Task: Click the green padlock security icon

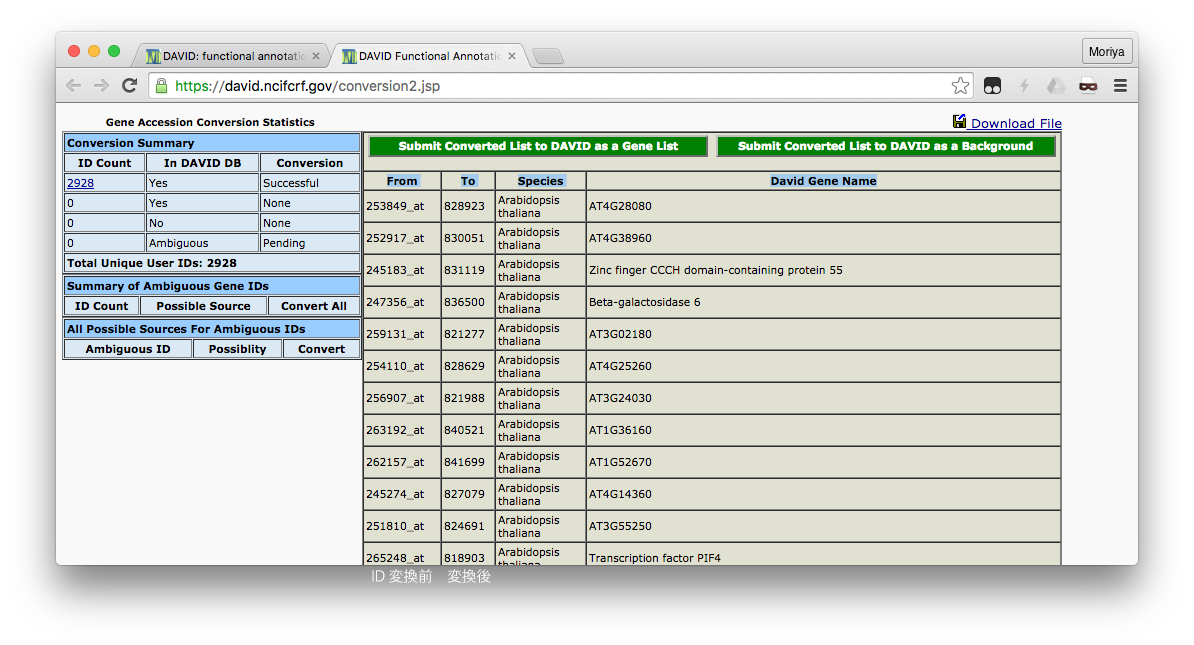Action: coord(161,86)
